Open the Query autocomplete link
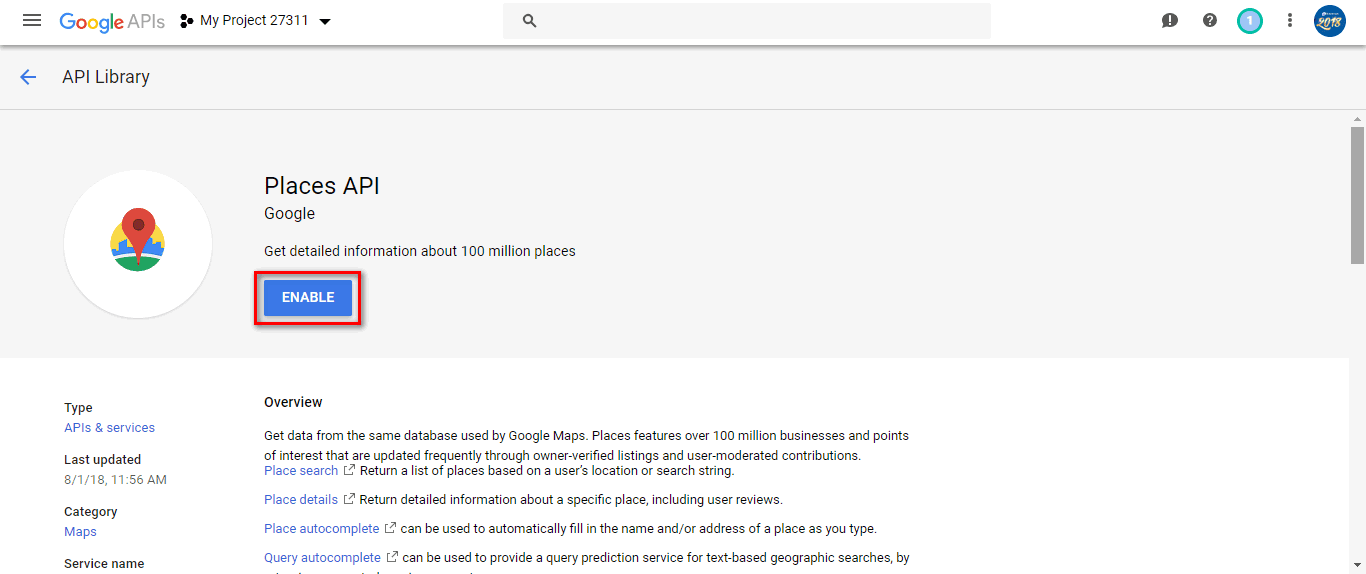Screen dimensions: 1366x574 tap(322, 557)
